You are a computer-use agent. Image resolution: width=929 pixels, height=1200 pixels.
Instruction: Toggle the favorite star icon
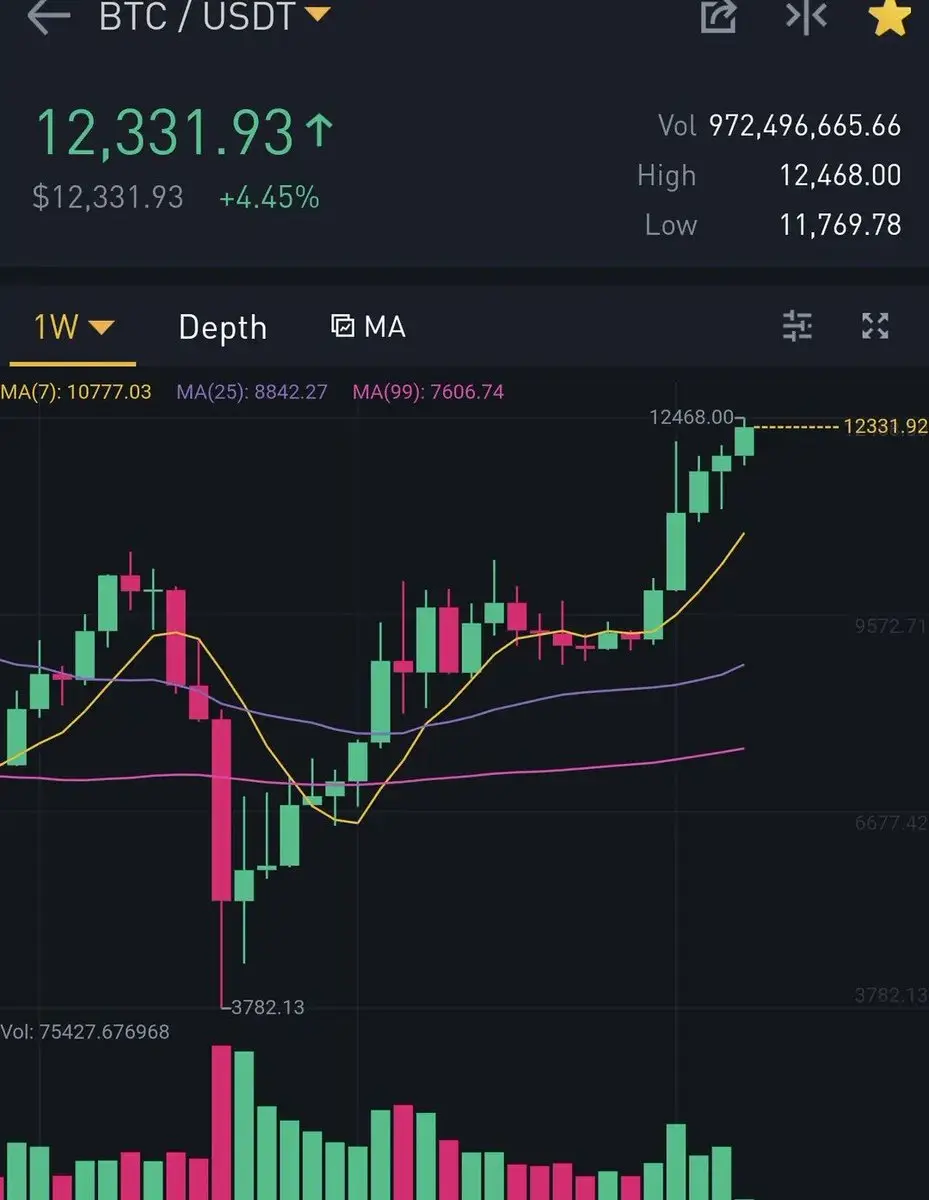coord(889,16)
